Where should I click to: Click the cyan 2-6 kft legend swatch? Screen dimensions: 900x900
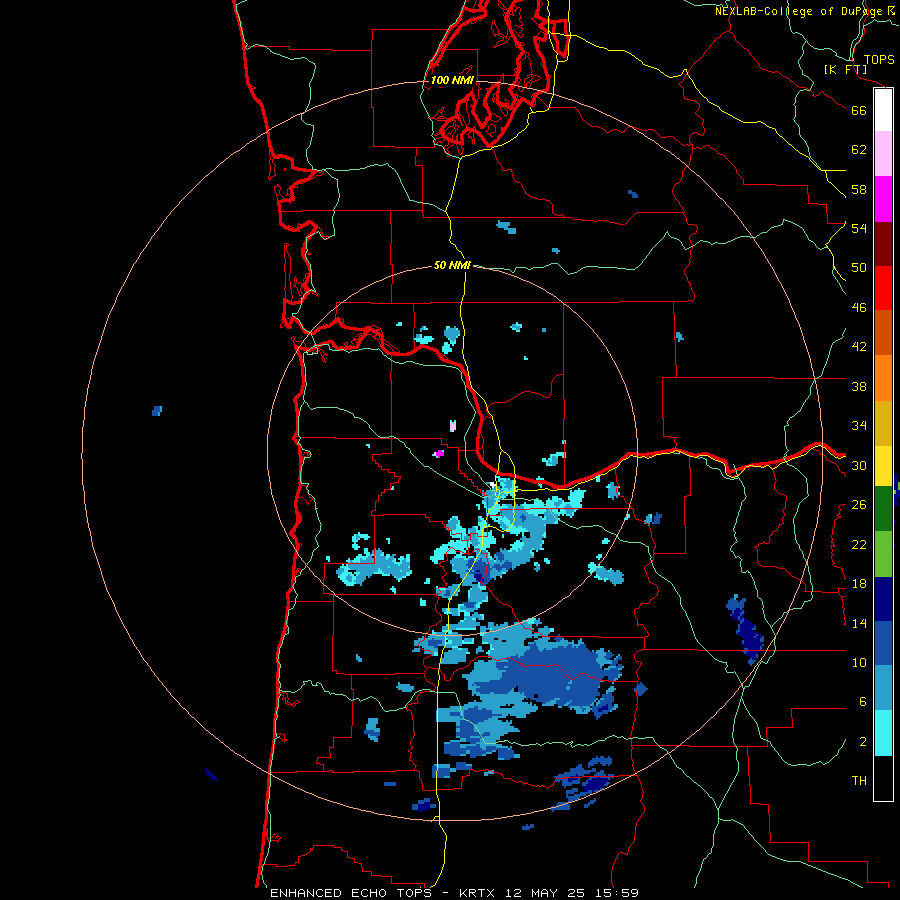click(x=883, y=734)
